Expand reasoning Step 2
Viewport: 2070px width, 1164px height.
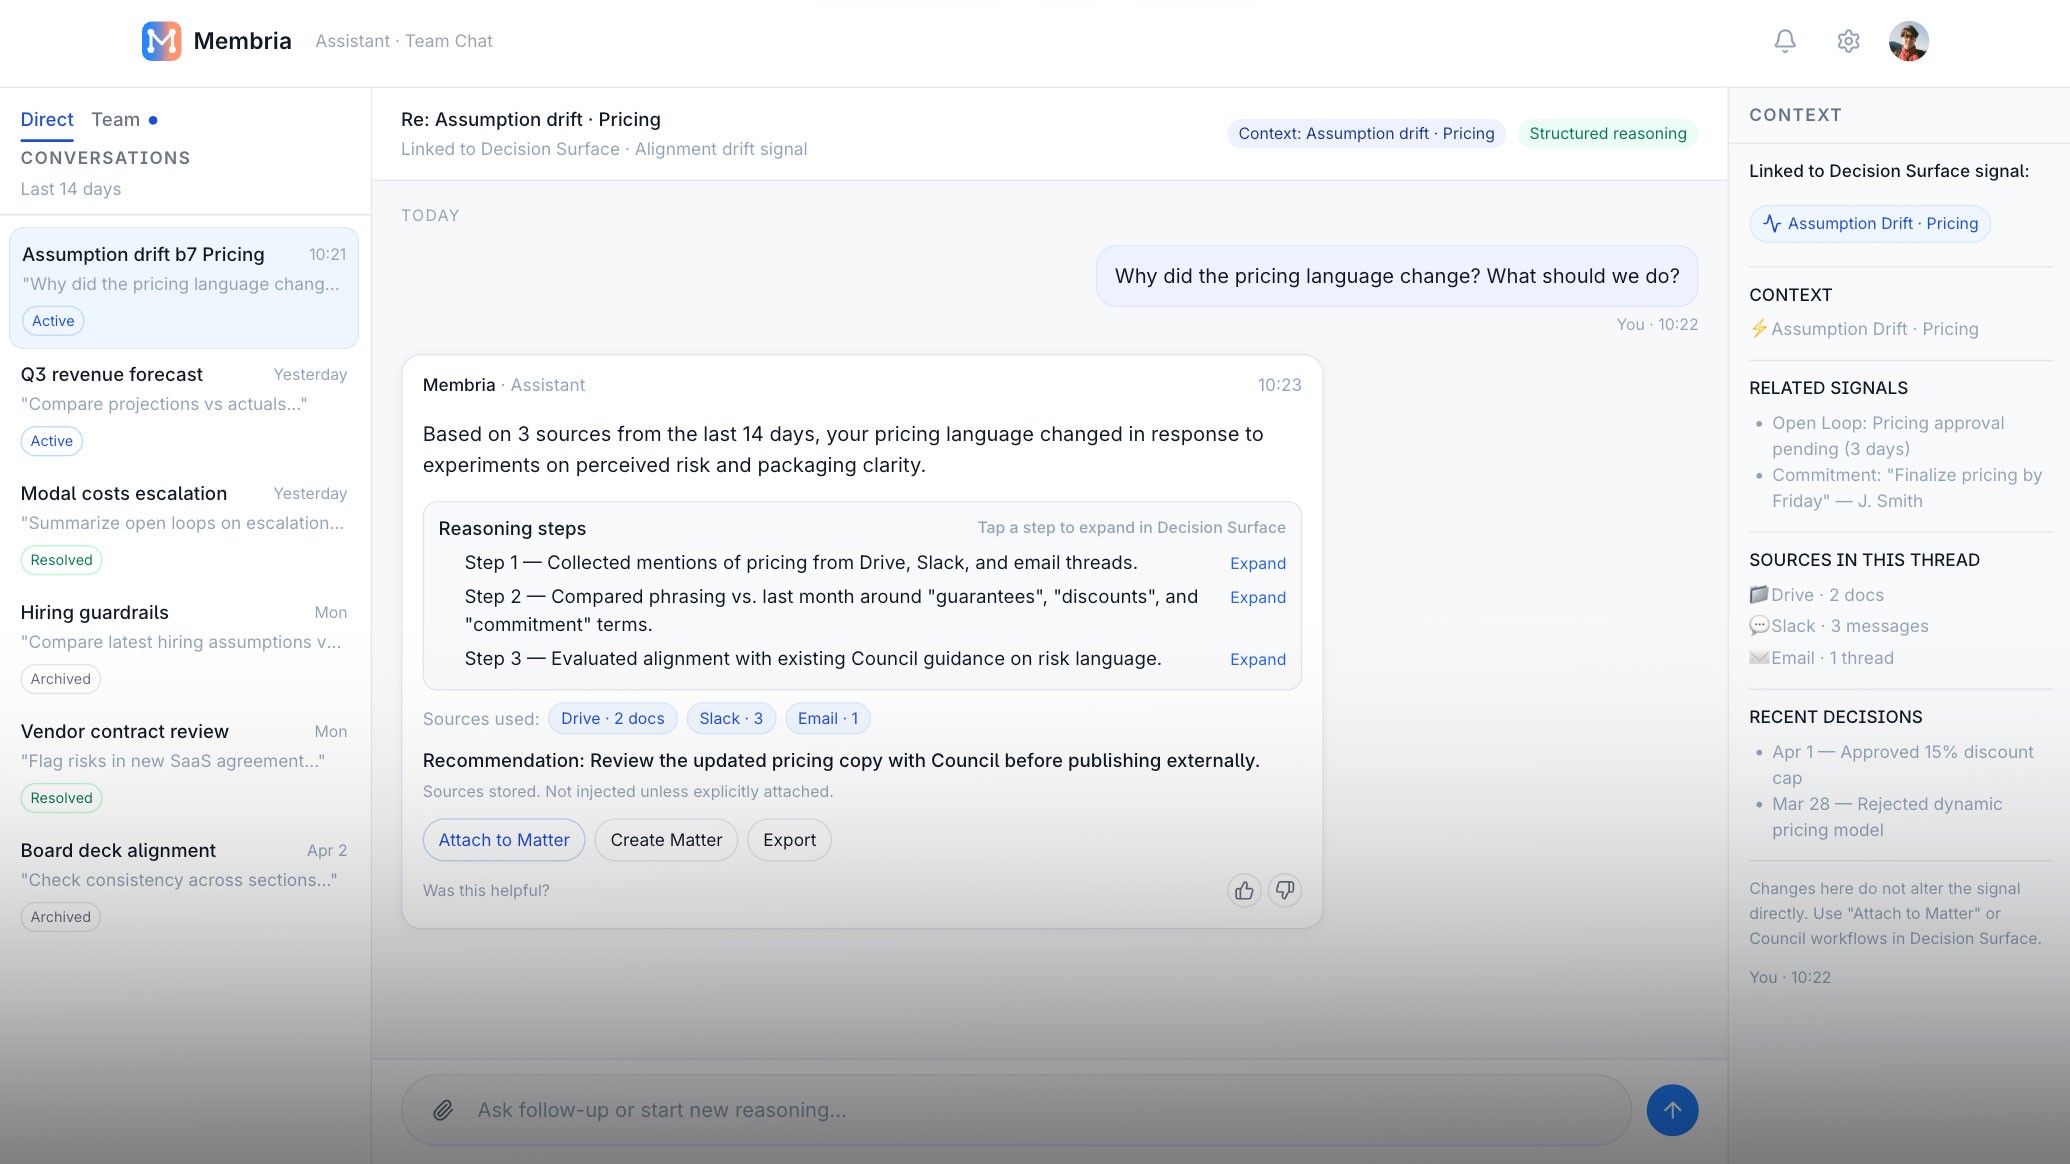(1257, 597)
